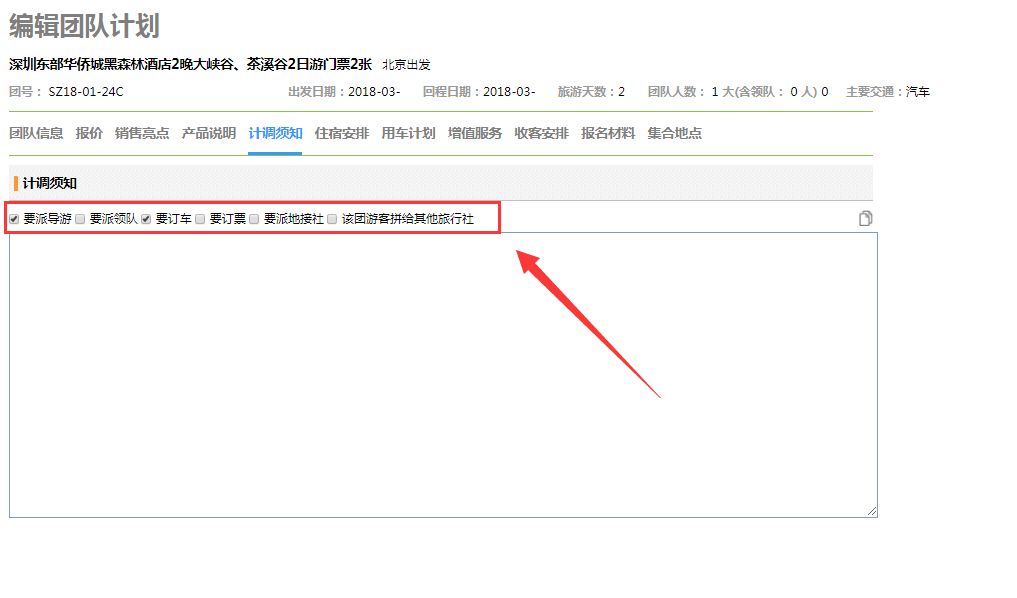Switch to the 住宿安排 tab
1017x598 pixels.
pyautogui.click(x=342, y=134)
